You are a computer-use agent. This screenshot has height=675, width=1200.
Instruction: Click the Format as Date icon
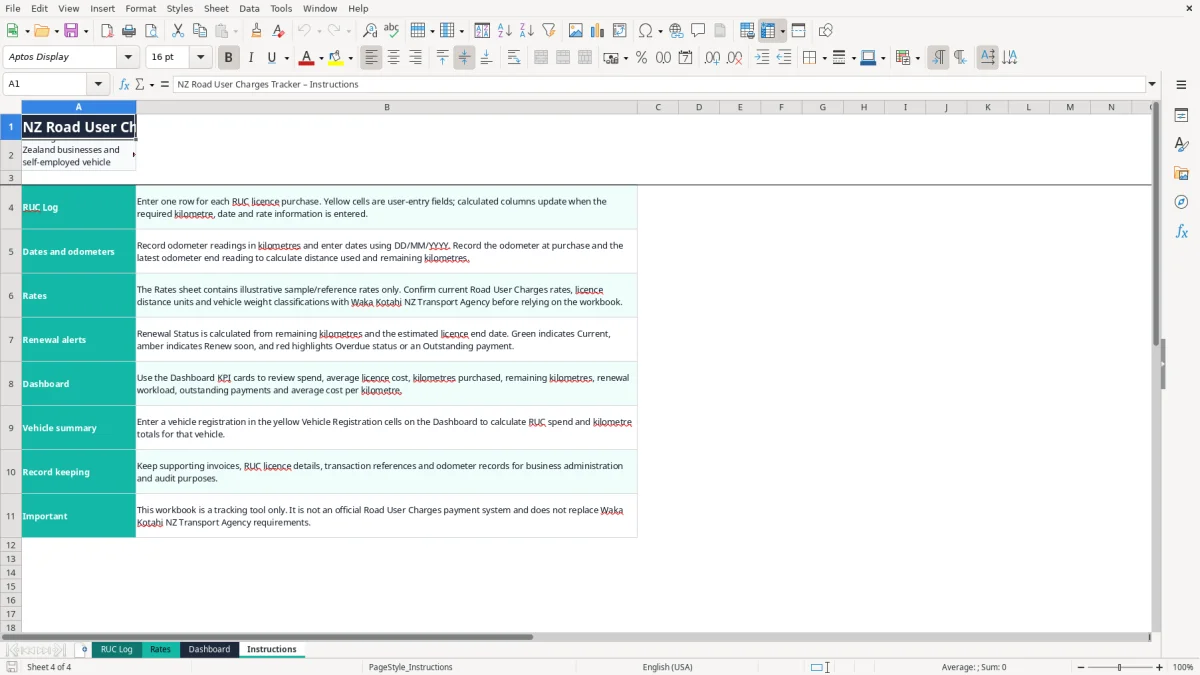tap(685, 58)
